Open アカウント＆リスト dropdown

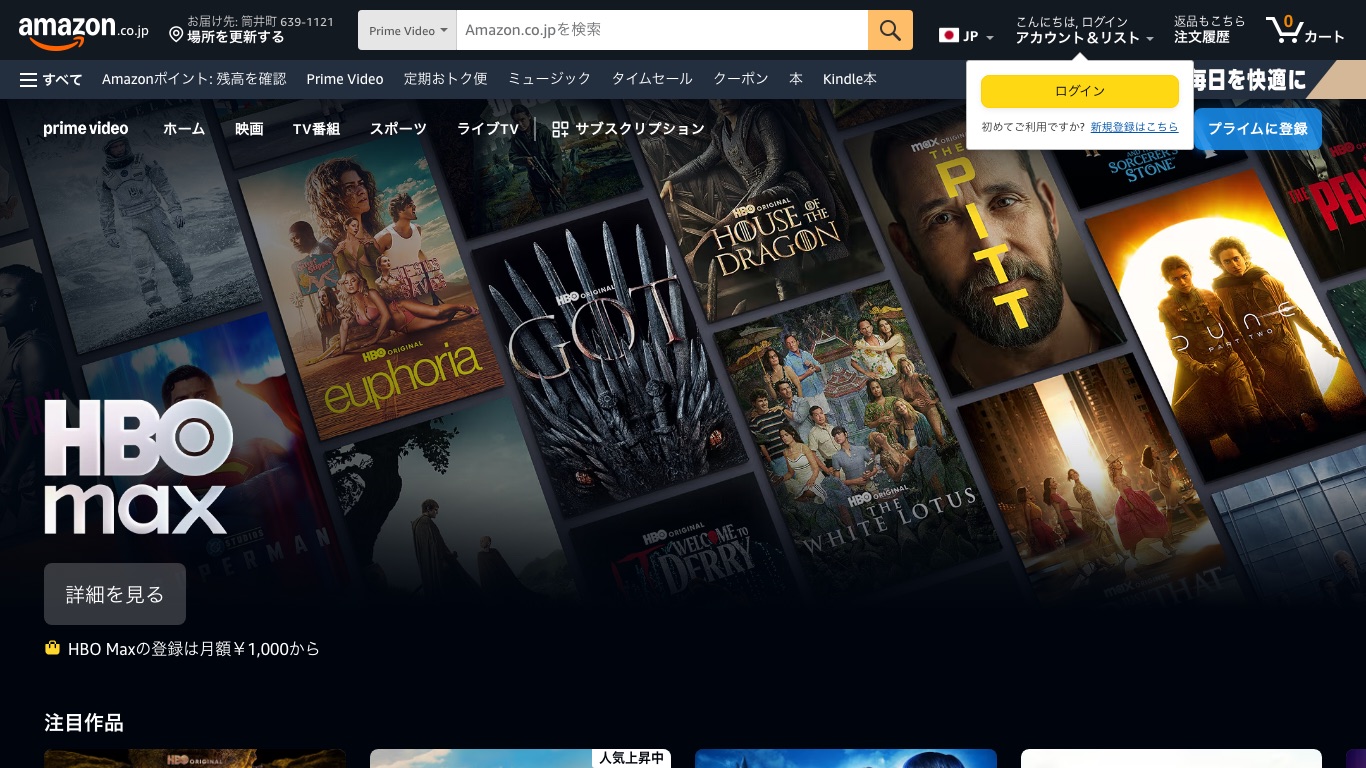point(1085,30)
